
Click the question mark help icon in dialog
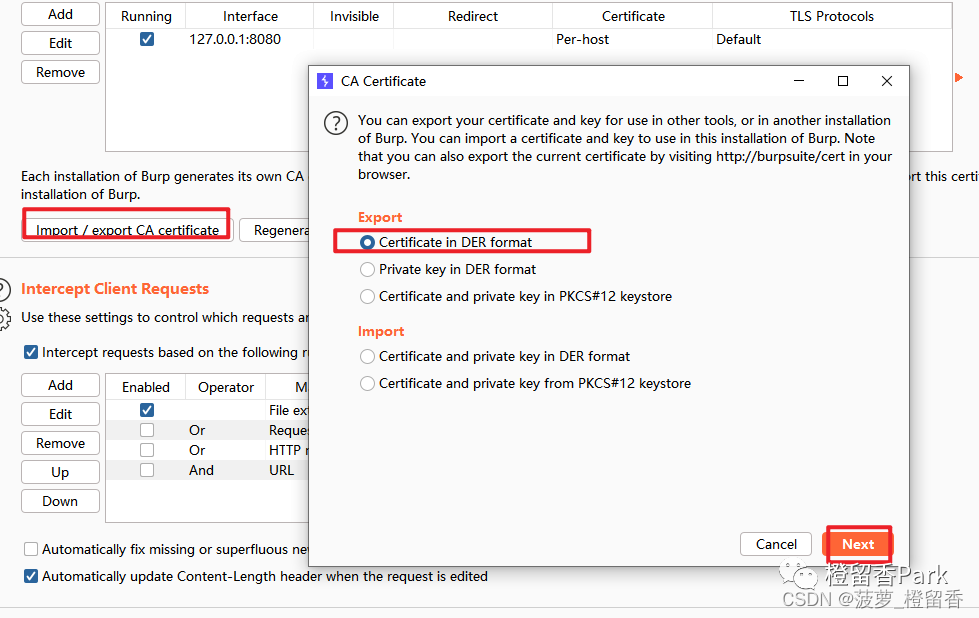point(335,123)
